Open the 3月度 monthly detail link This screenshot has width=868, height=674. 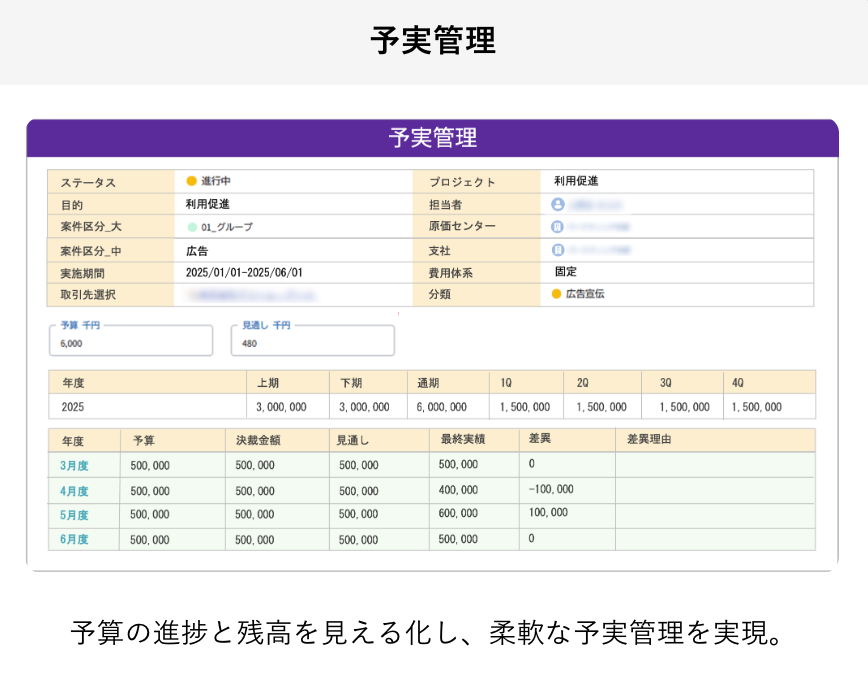coord(72,464)
